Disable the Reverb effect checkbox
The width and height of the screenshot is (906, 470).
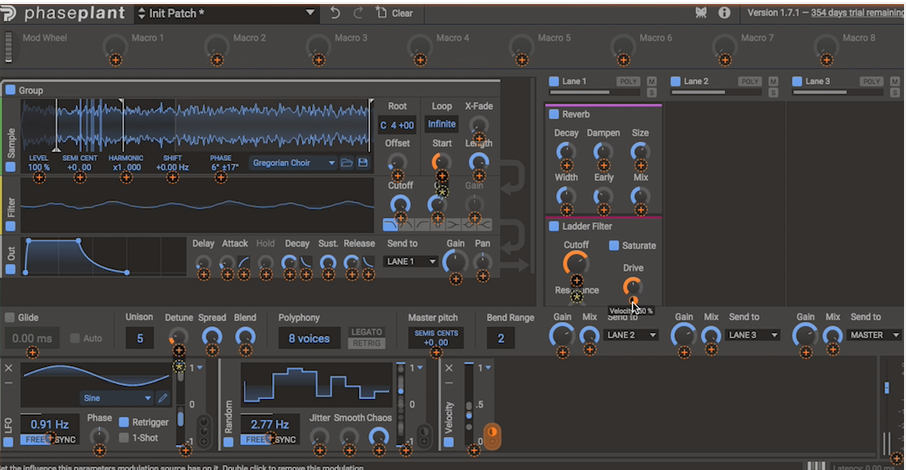[x=554, y=114]
